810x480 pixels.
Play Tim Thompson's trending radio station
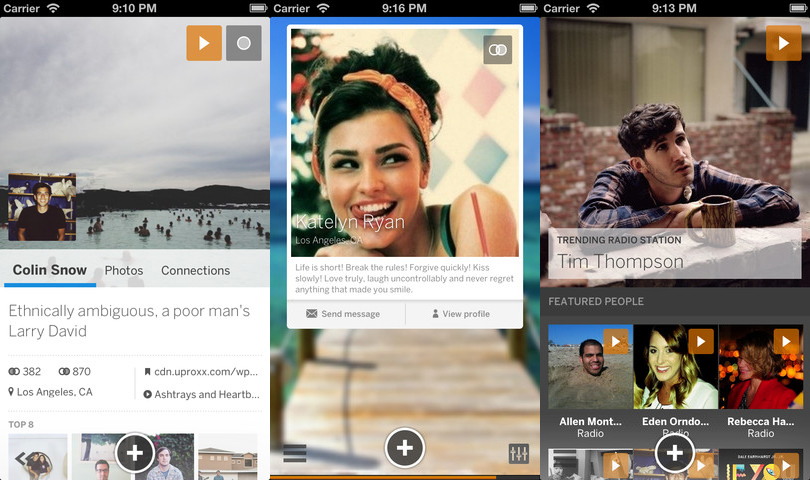(783, 44)
